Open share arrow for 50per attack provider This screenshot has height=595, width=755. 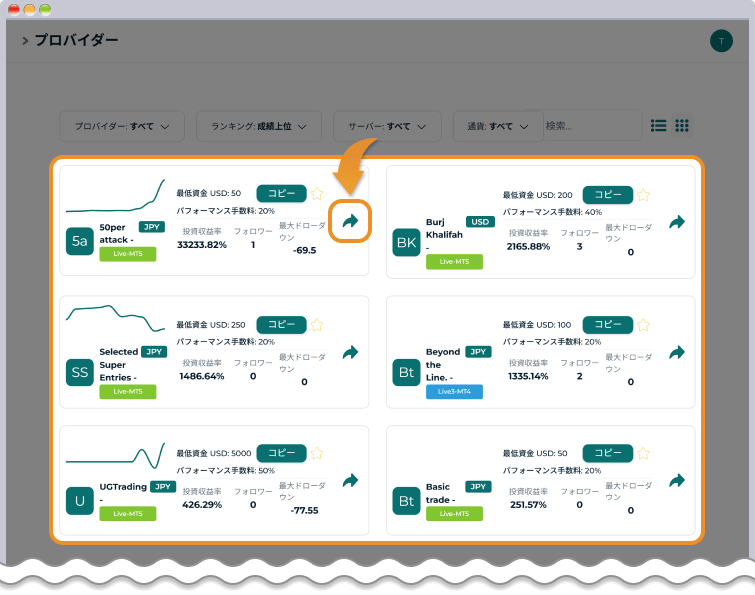[350, 221]
